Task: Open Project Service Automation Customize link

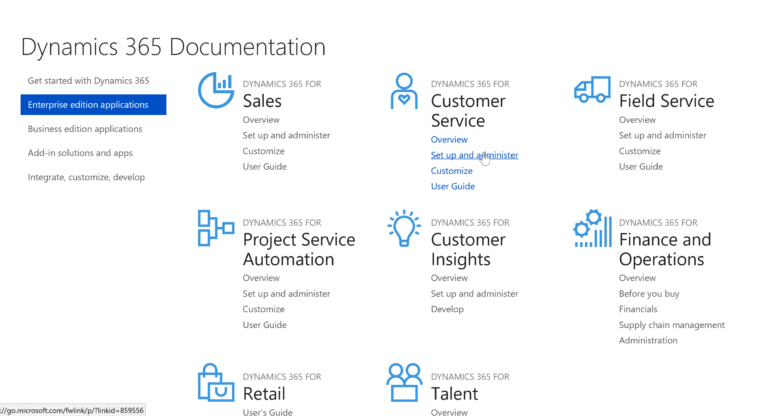Action: click(264, 309)
